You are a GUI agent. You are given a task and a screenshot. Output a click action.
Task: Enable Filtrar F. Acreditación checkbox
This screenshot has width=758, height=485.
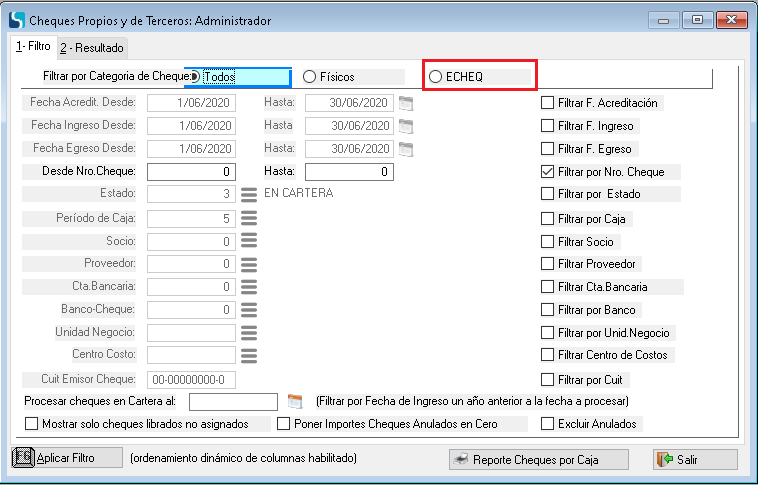point(547,102)
